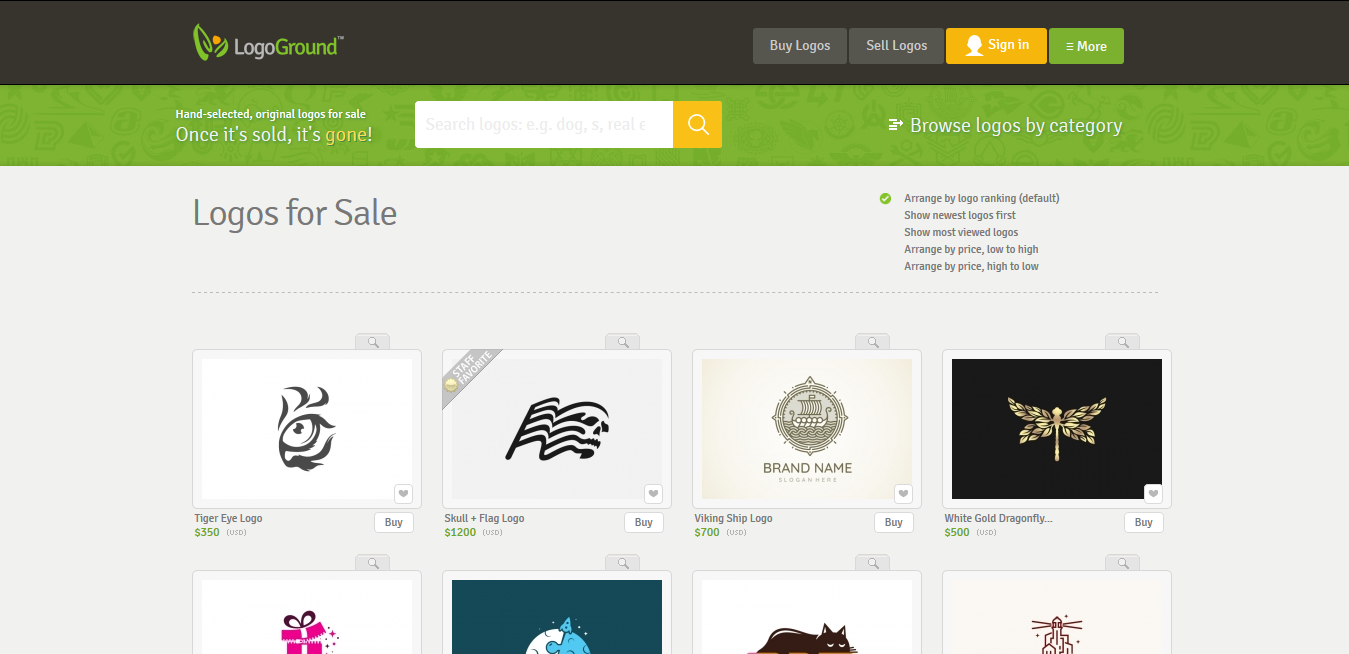1349x654 pixels.
Task: Buy the Tiger Eye Logo
Action: click(x=394, y=522)
